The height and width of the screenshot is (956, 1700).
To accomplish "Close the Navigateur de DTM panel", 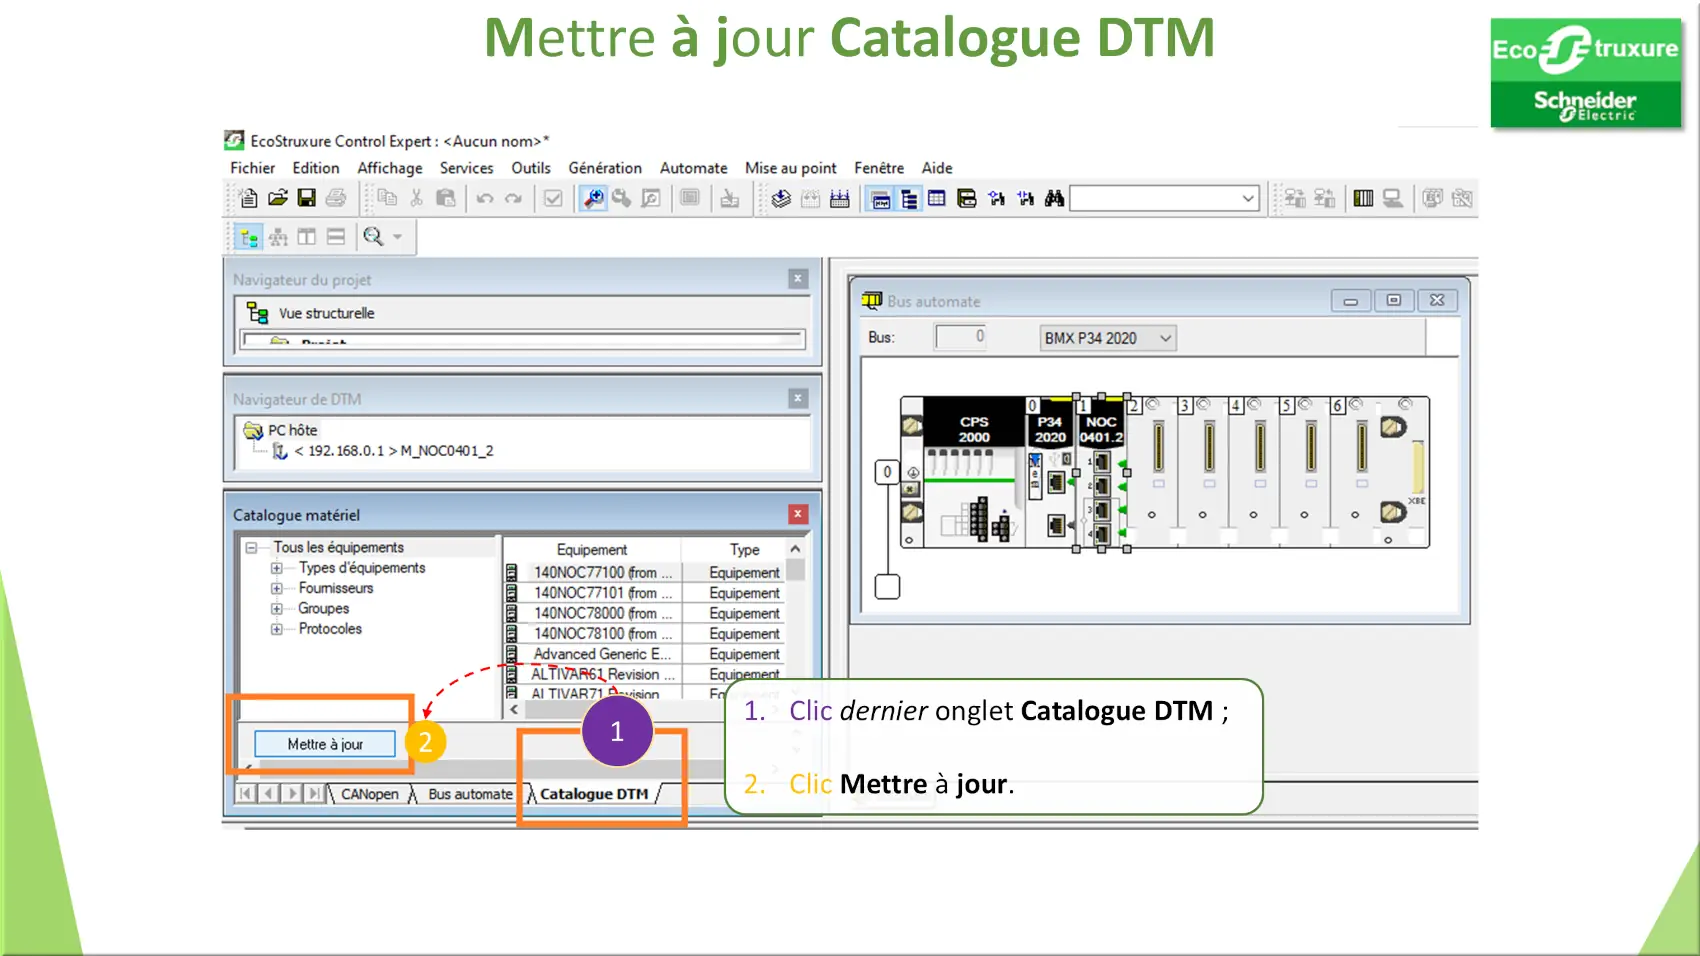I will tap(798, 398).
